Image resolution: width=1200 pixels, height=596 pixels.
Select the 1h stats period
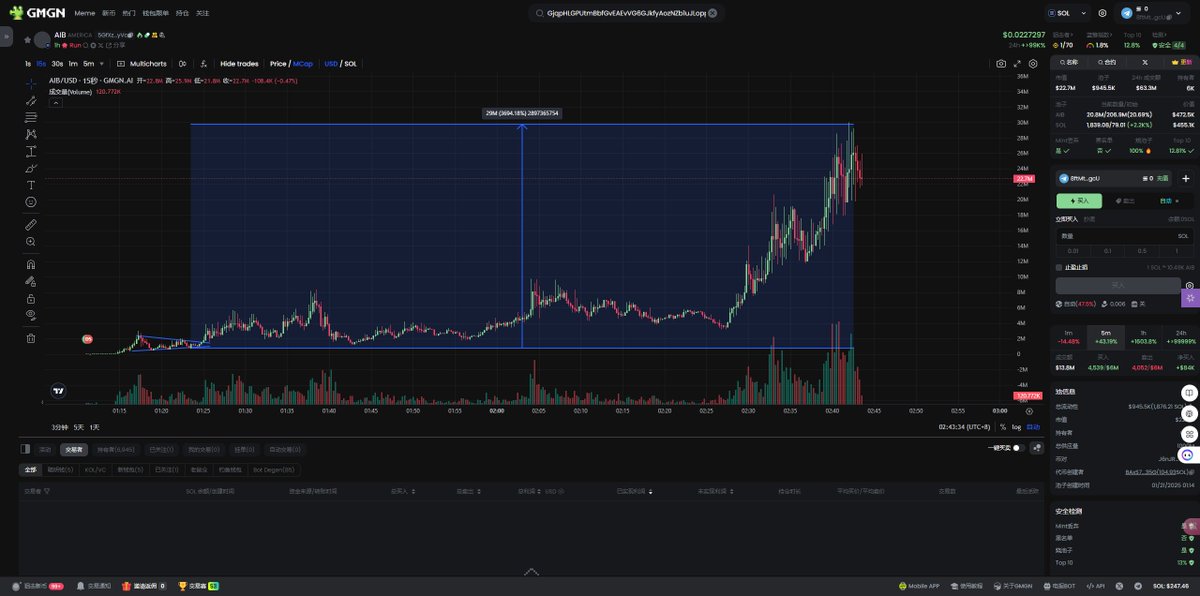pos(1141,337)
